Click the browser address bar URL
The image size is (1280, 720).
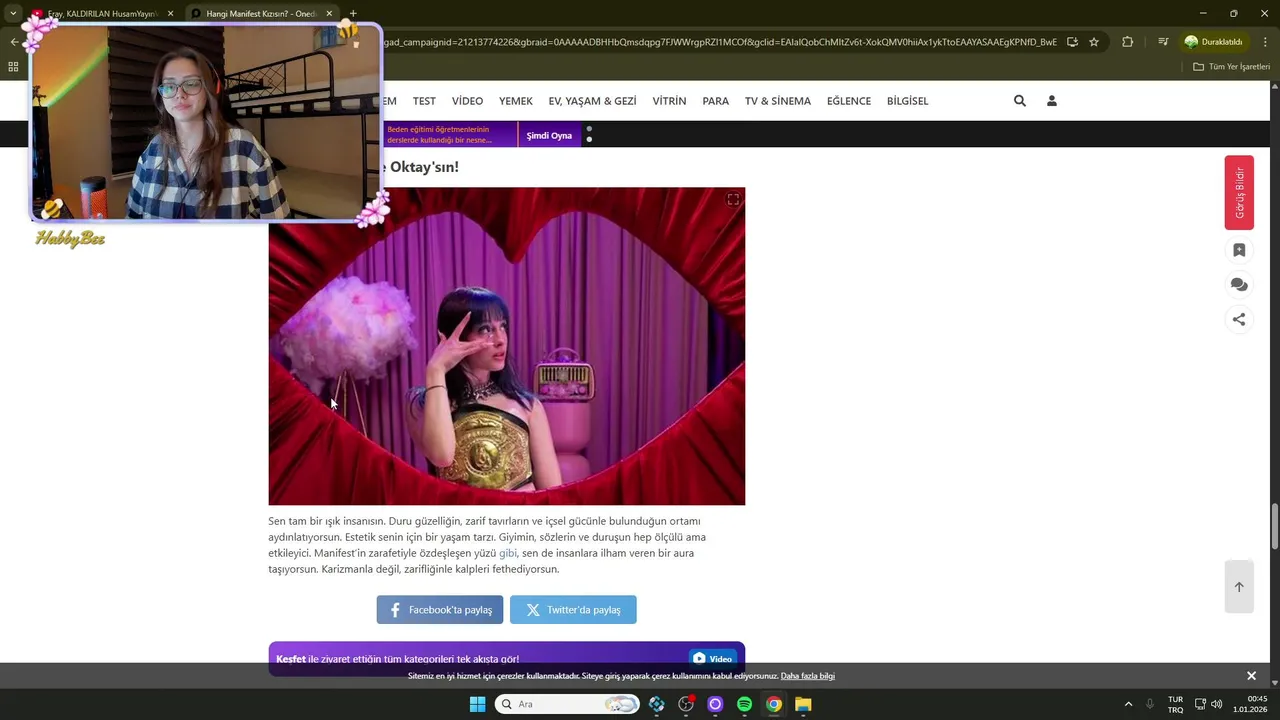click(720, 42)
